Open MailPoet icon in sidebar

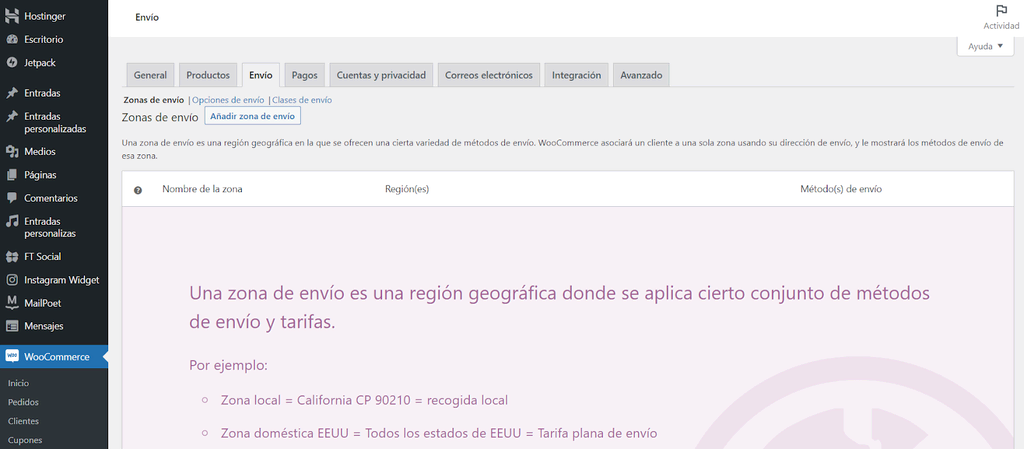(12, 303)
